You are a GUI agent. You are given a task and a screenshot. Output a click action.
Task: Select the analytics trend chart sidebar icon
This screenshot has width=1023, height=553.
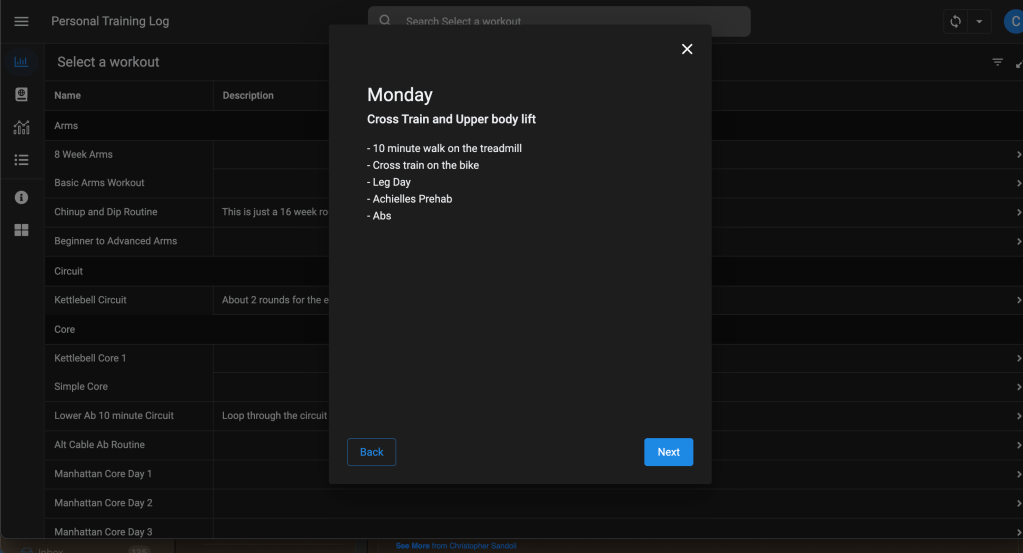coord(21,127)
